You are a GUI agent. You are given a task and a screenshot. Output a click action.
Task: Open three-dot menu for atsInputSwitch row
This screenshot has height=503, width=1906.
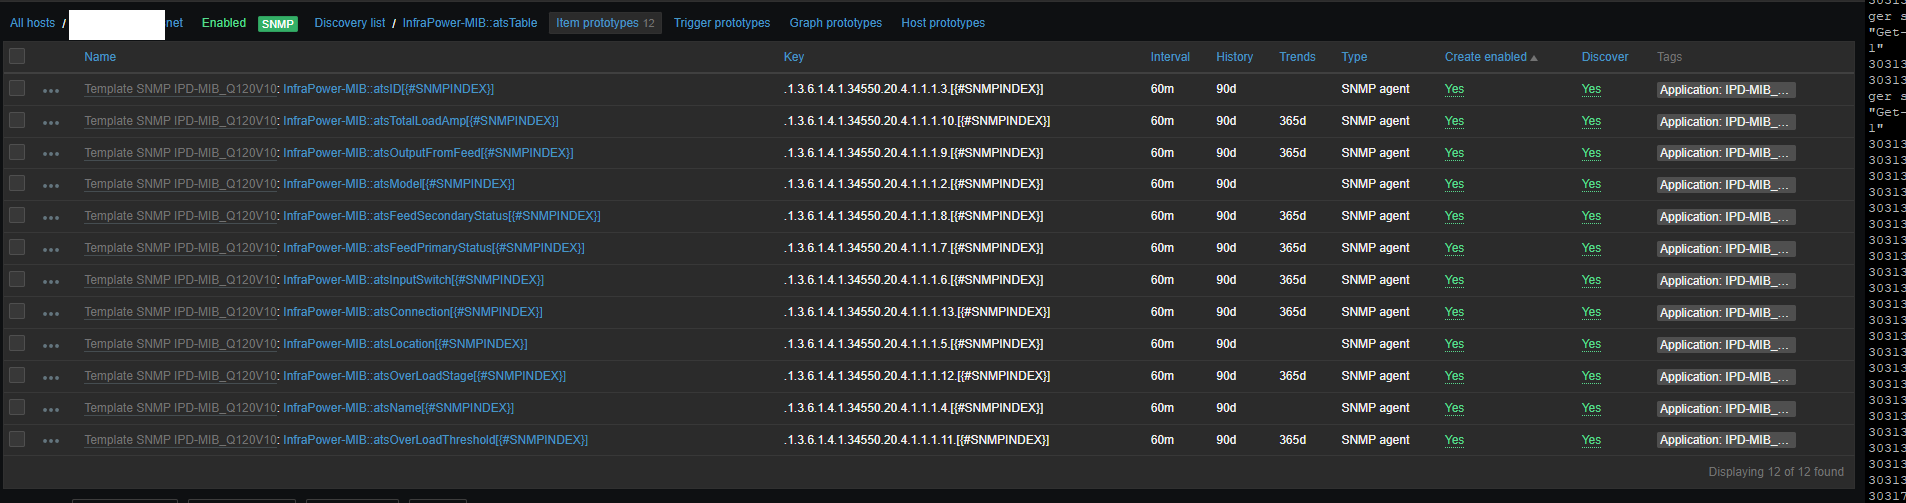(x=51, y=281)
